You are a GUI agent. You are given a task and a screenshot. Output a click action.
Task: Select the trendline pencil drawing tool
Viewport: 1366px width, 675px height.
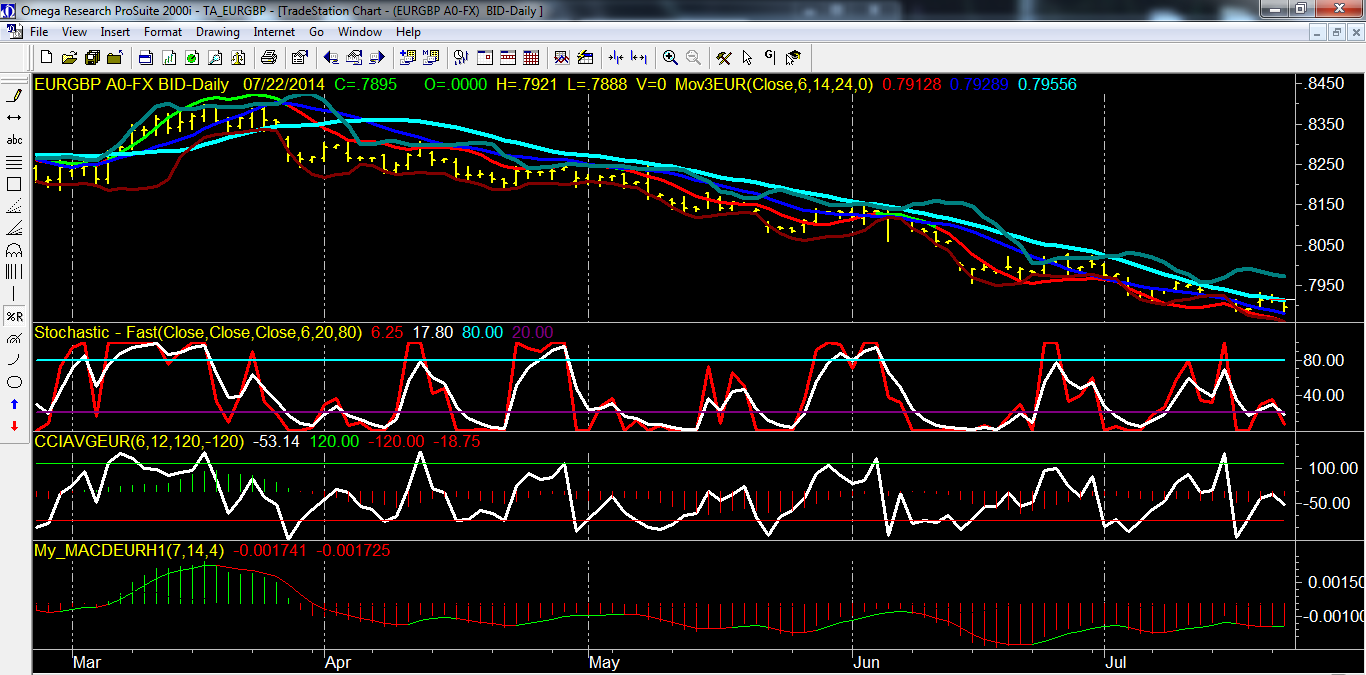click(x=14, y=96)
